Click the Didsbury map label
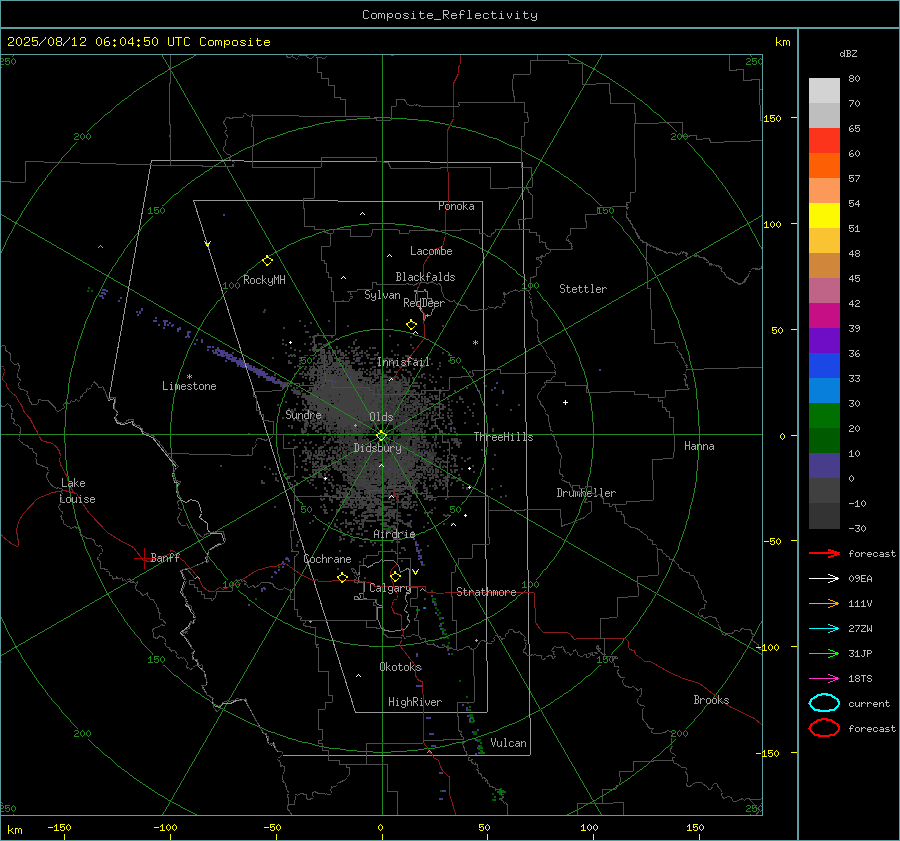 (x=377, y=448)
